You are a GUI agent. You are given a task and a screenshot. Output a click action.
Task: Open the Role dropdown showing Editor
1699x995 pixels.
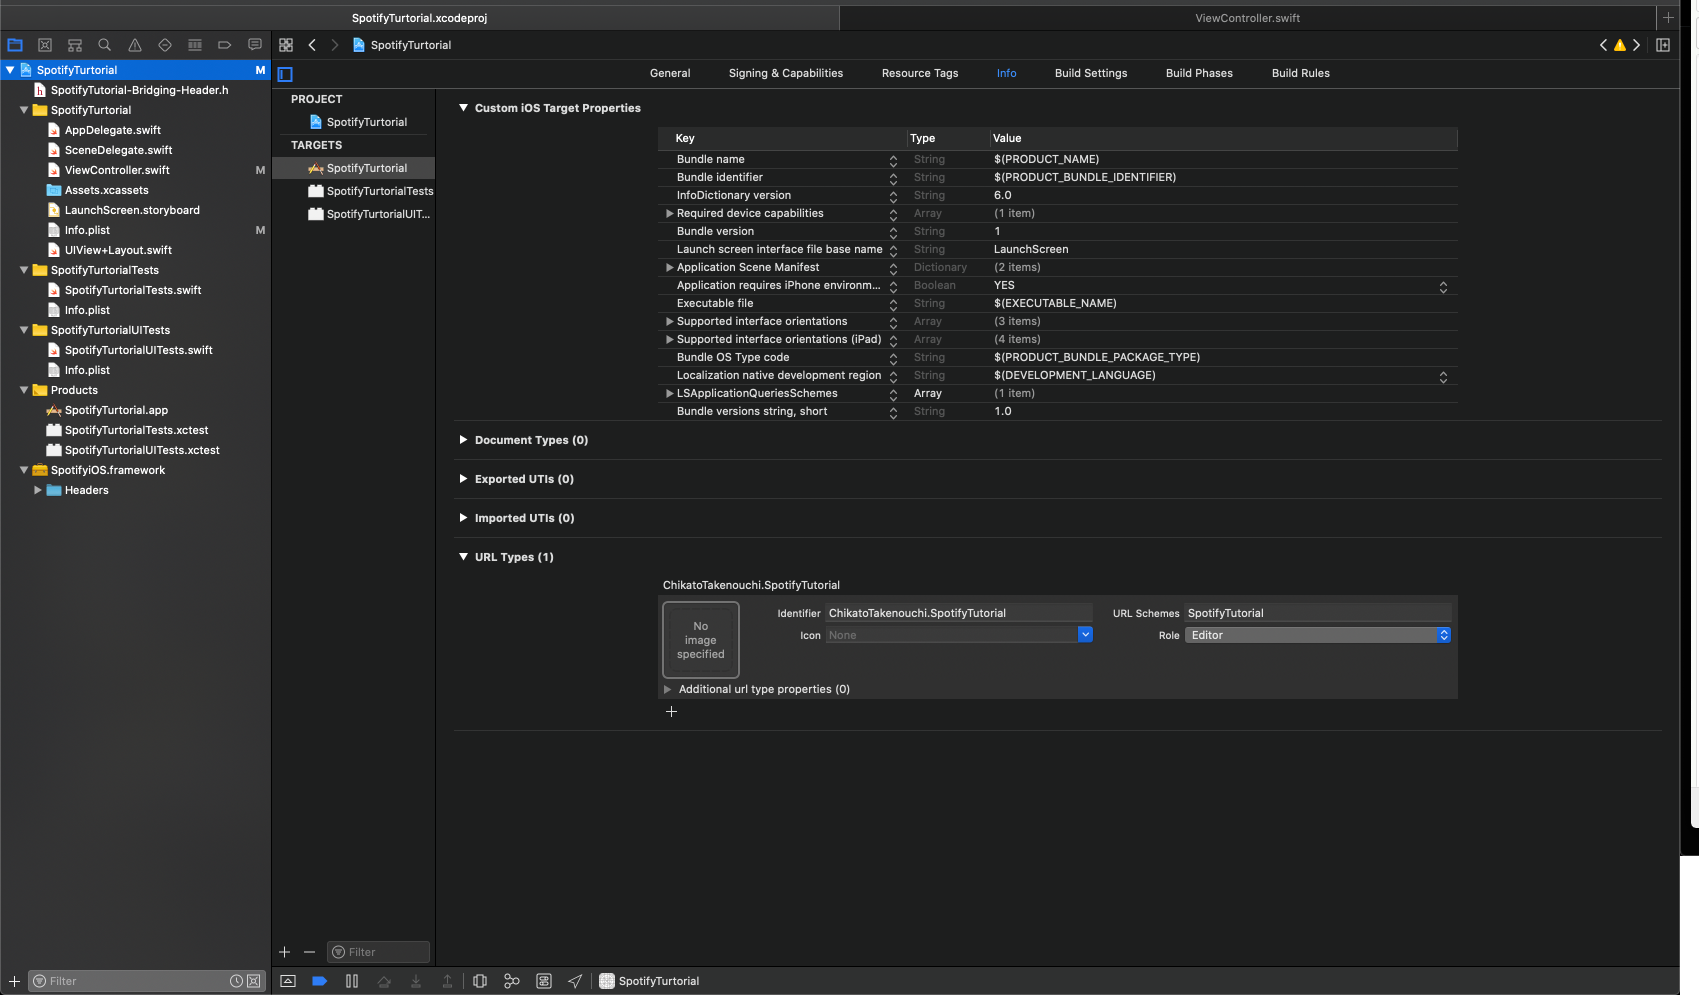[1318, 635]
